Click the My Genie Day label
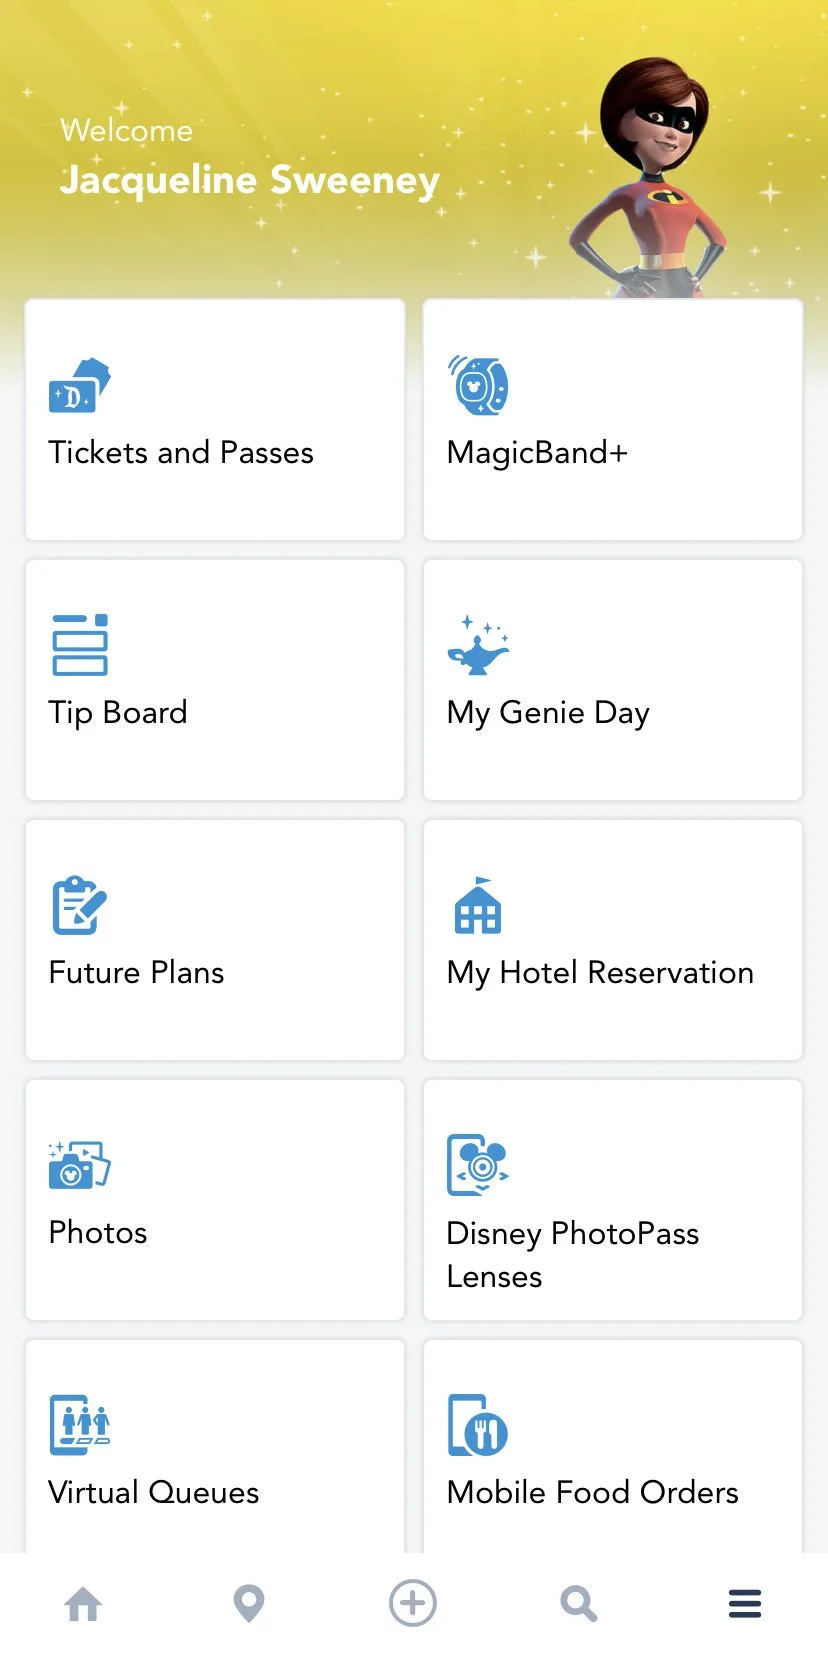Screen dimensions: 828x1676 pos(548,713)
